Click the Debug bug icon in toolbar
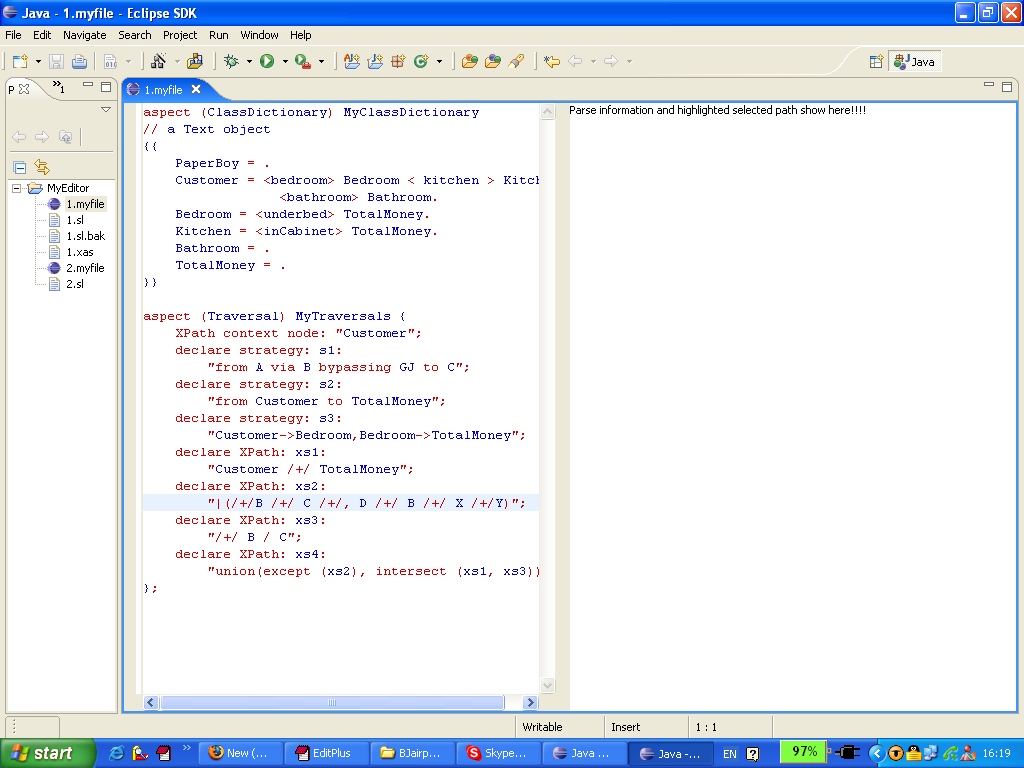1024x768 pixels. point(231,61)
